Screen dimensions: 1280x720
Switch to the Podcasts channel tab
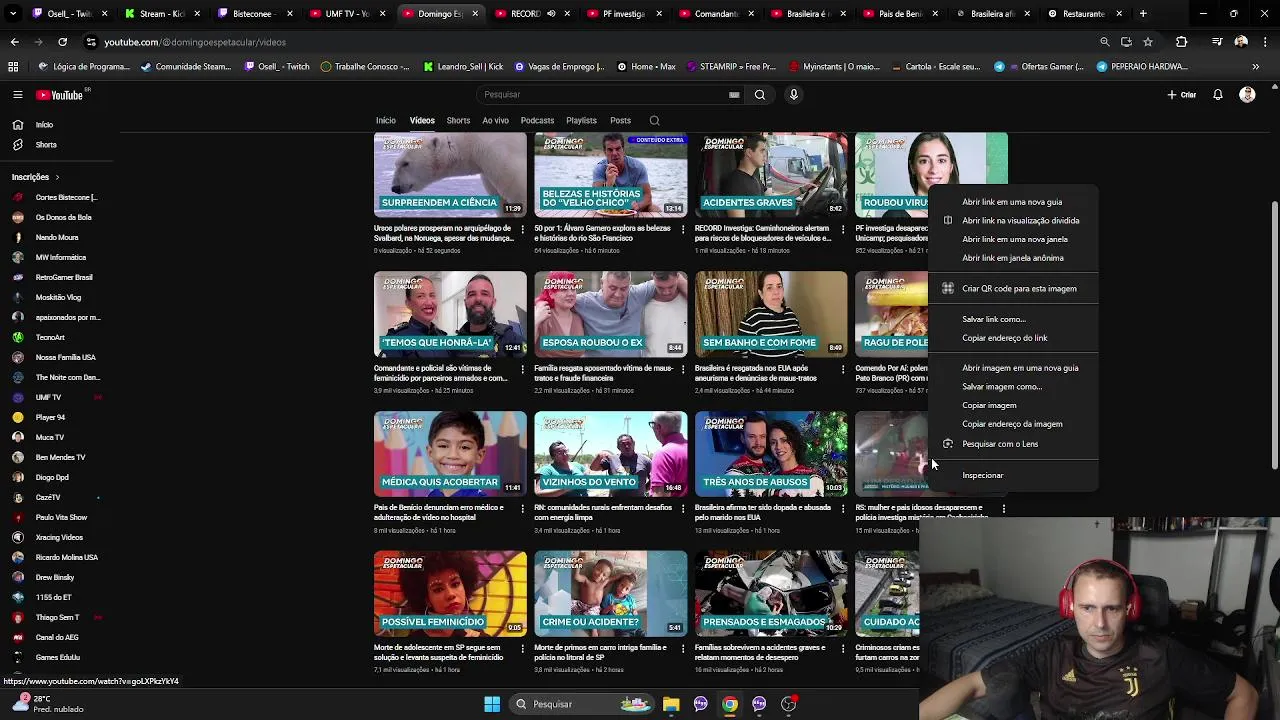(537, 121)
